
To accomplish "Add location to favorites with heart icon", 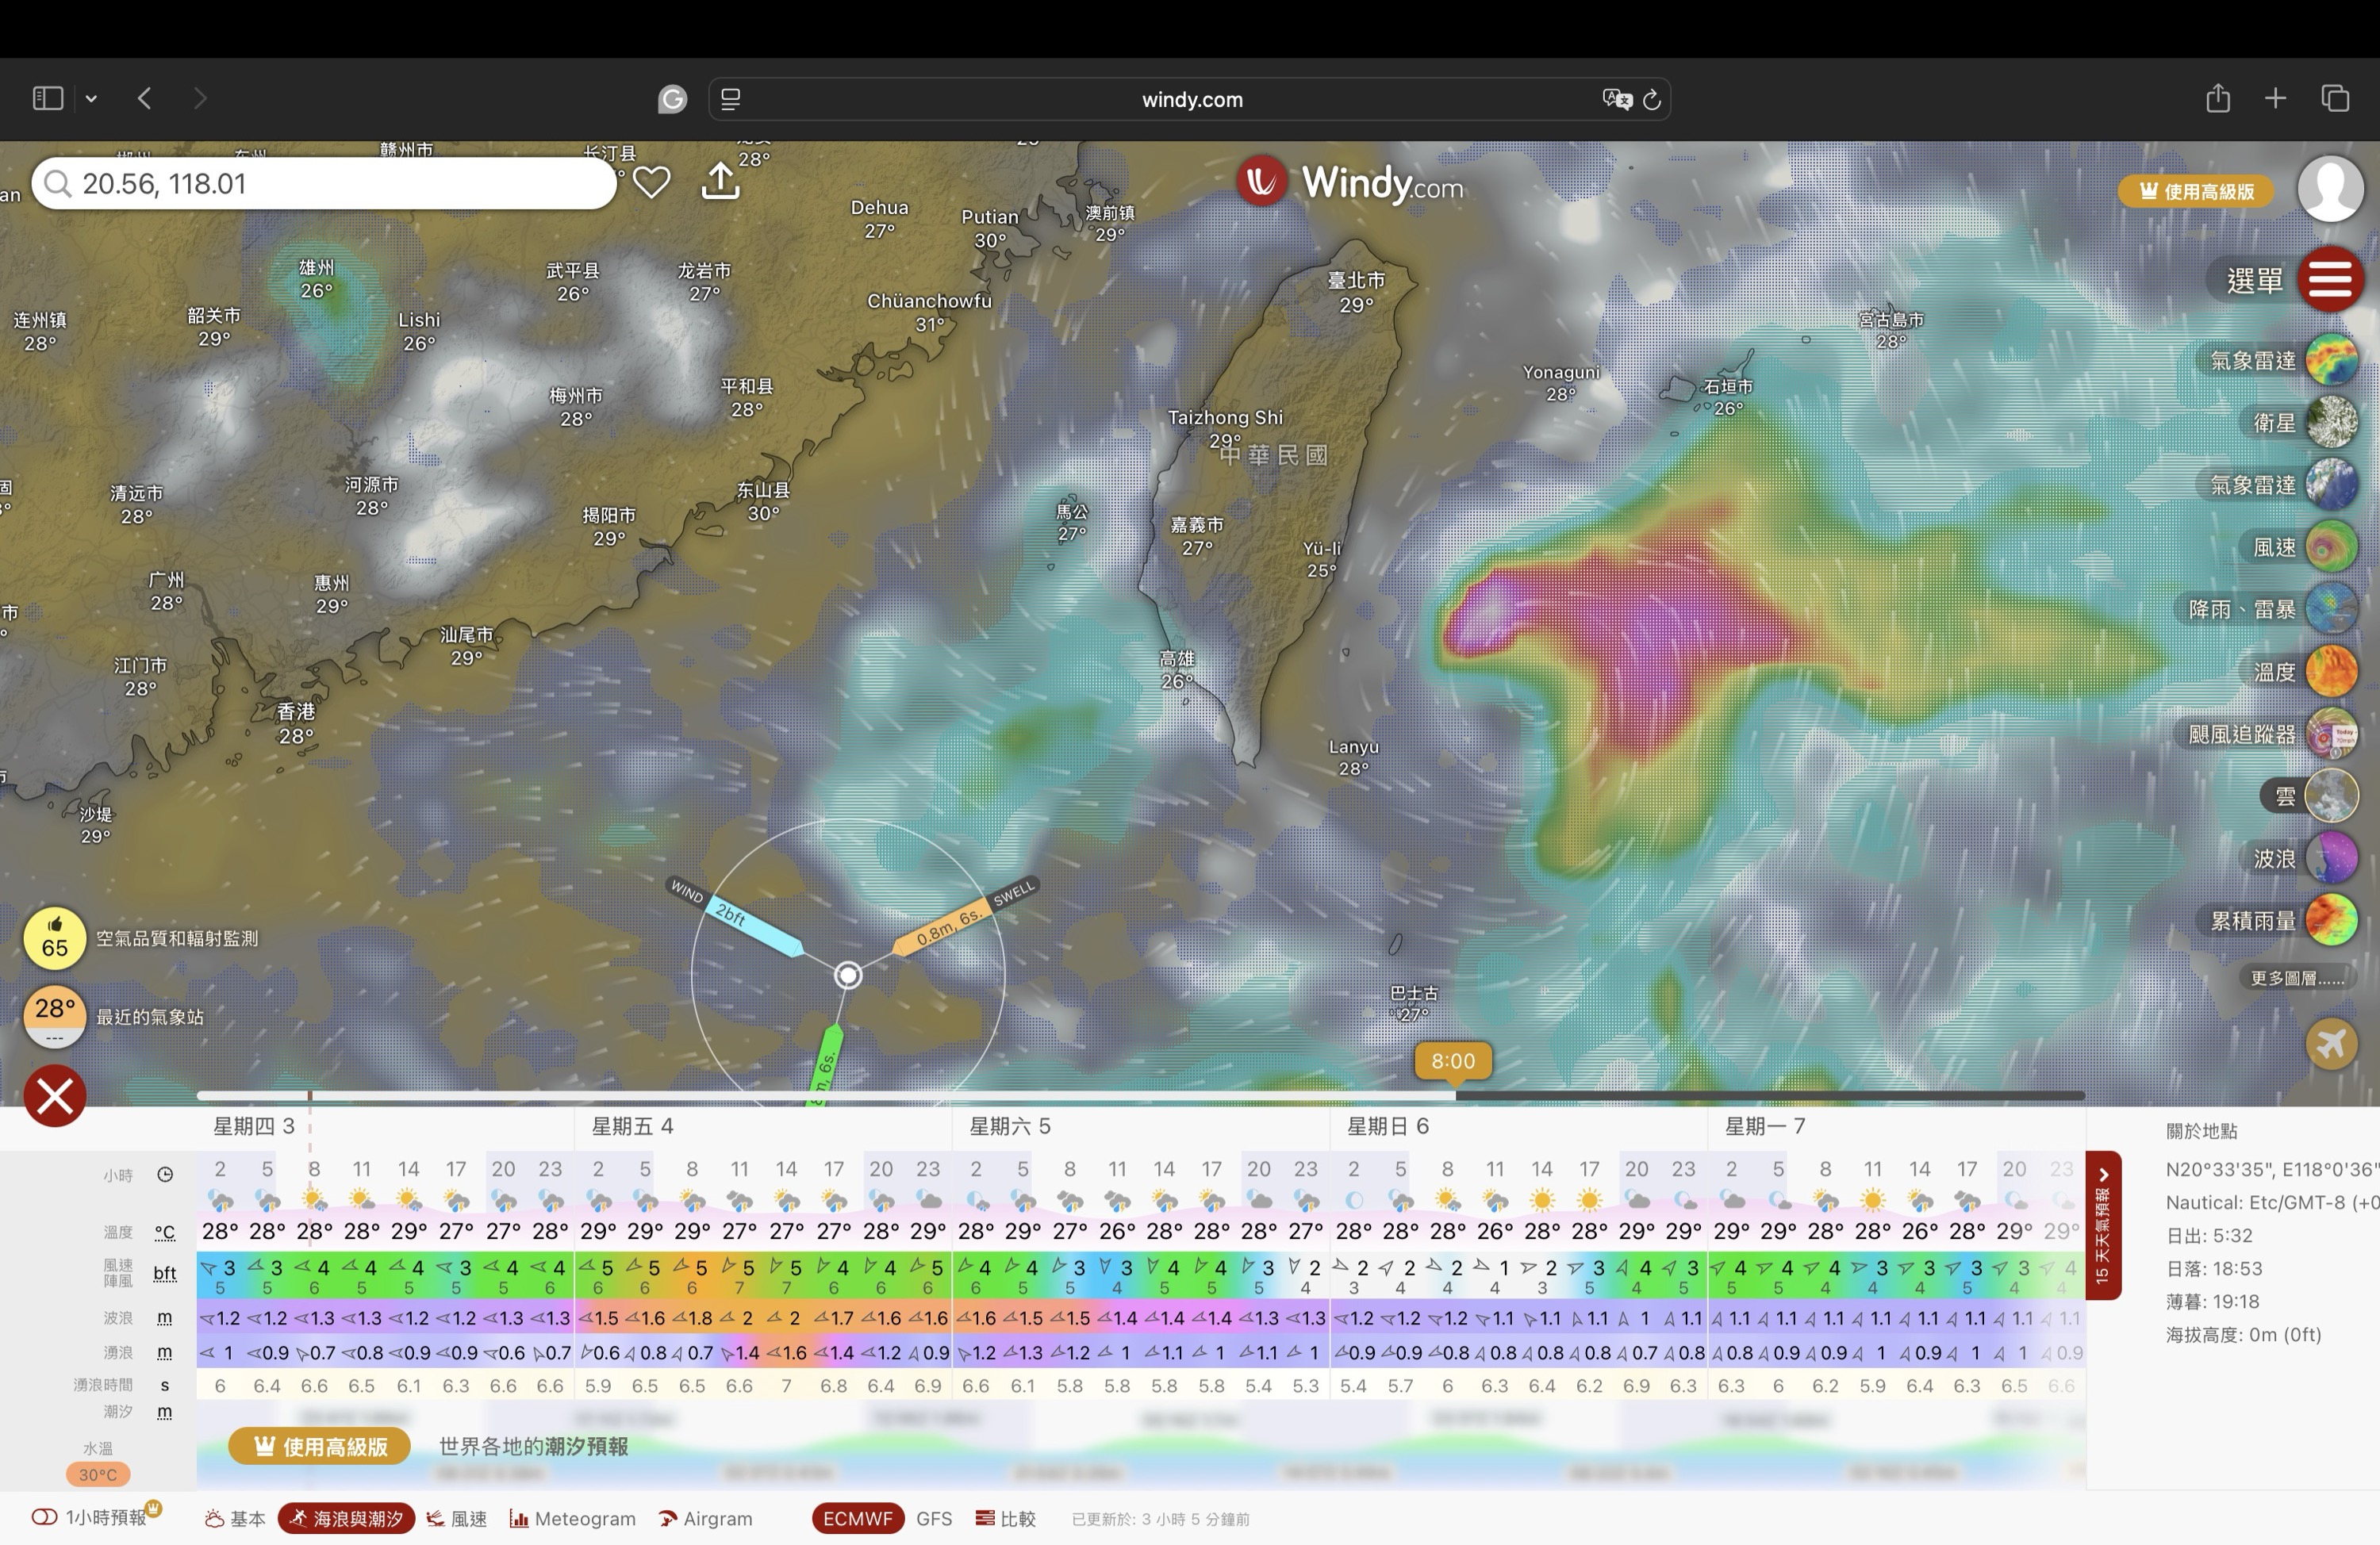I will (x=651, y=182).
